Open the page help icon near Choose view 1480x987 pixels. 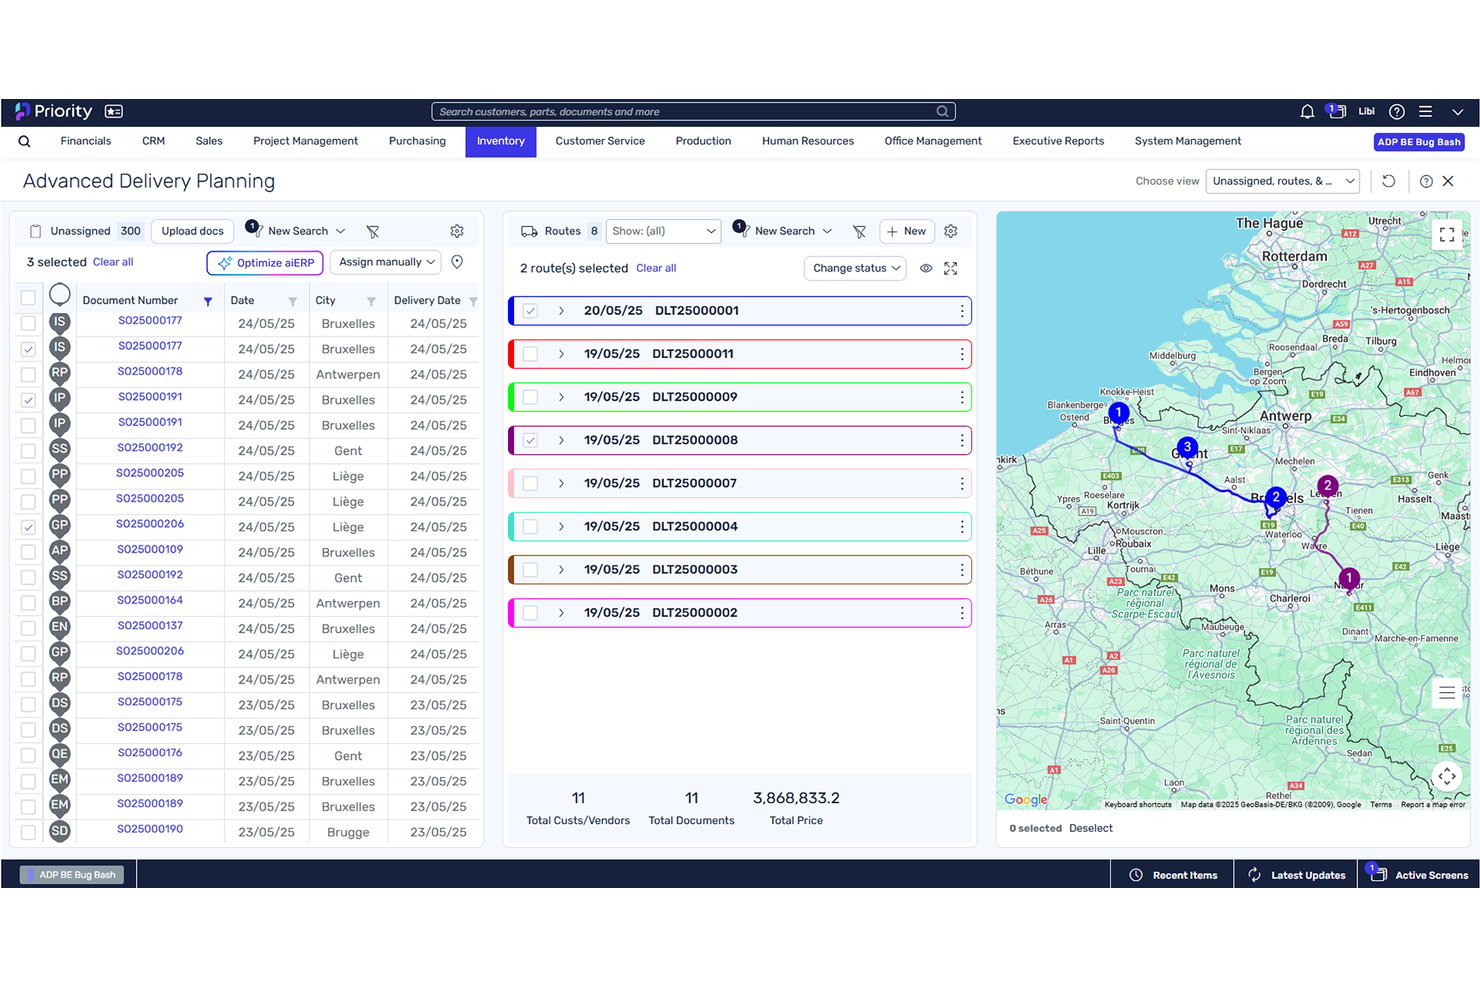pyautogui.click(x=1426, y=181)
